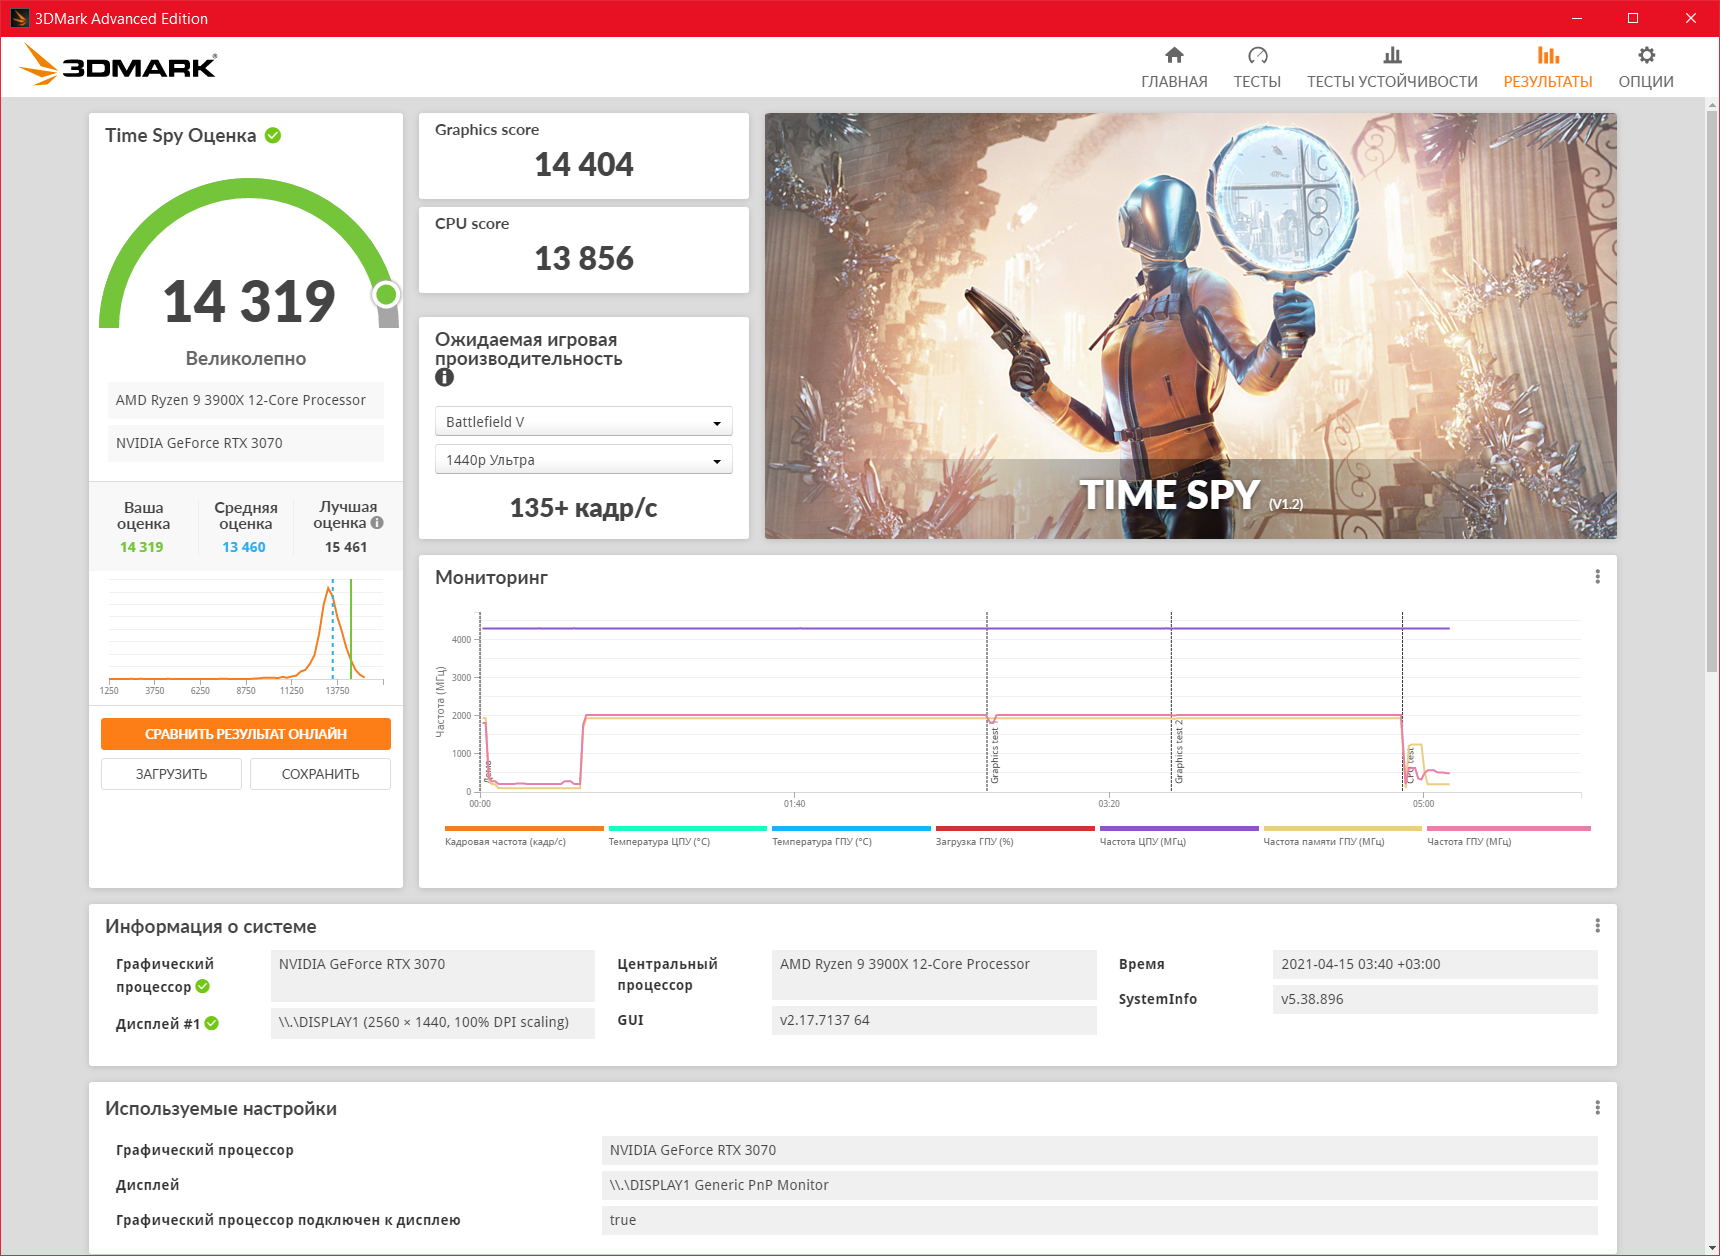
Task: Toggle Частота ГПУ legend swatch
Action: coord(1508,829)
